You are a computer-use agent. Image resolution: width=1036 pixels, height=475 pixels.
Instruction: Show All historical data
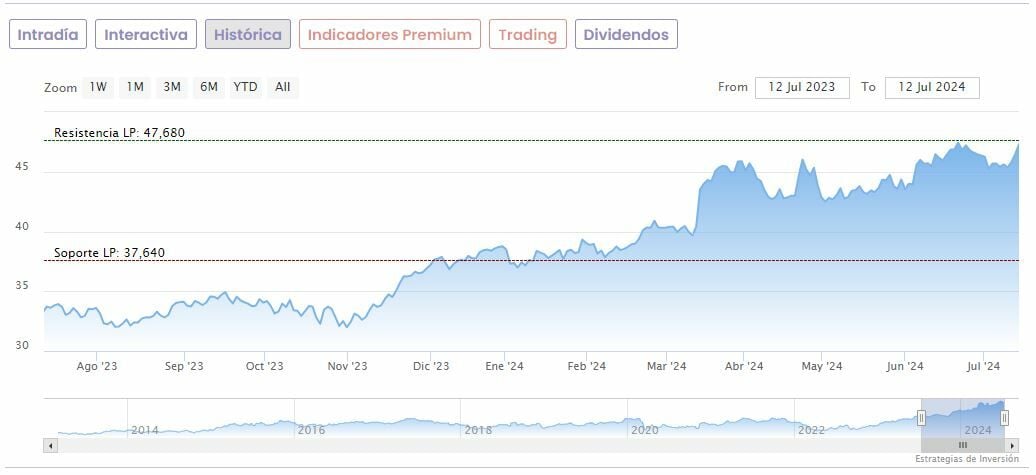pos(283,87)
